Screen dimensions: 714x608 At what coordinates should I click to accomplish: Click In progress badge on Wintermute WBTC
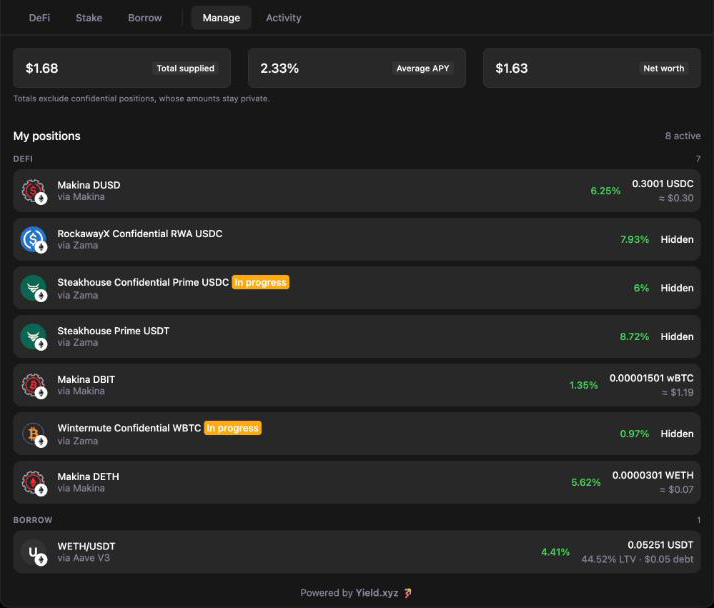[x=233, y=428]
